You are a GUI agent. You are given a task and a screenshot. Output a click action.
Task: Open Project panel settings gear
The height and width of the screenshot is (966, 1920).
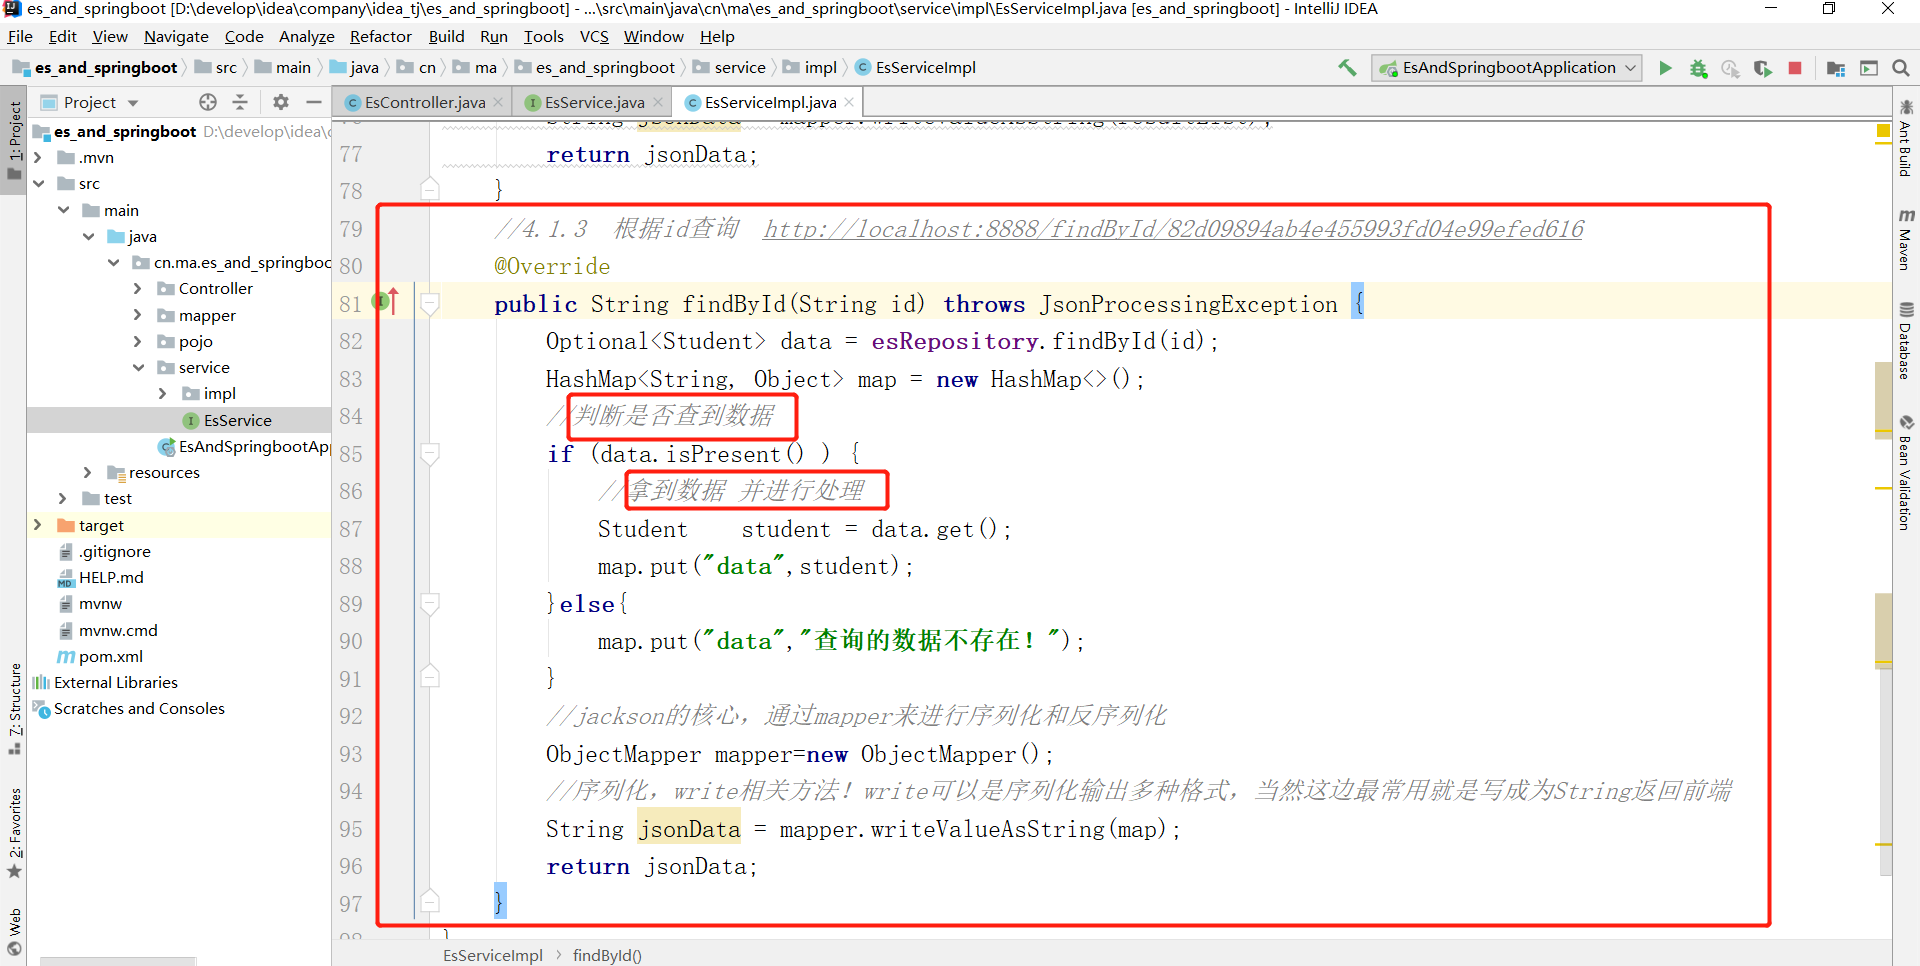click(x=281, y=102)
